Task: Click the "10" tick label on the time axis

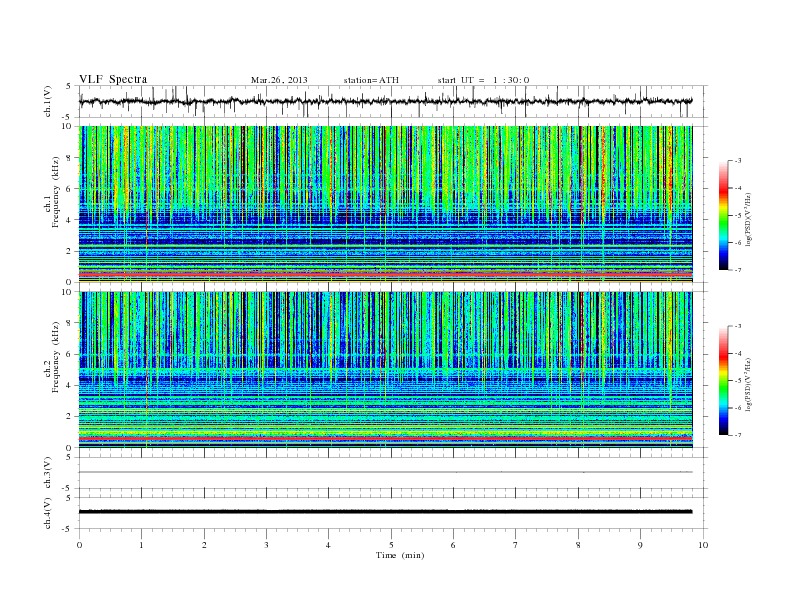Action: [x=703, y=545]
